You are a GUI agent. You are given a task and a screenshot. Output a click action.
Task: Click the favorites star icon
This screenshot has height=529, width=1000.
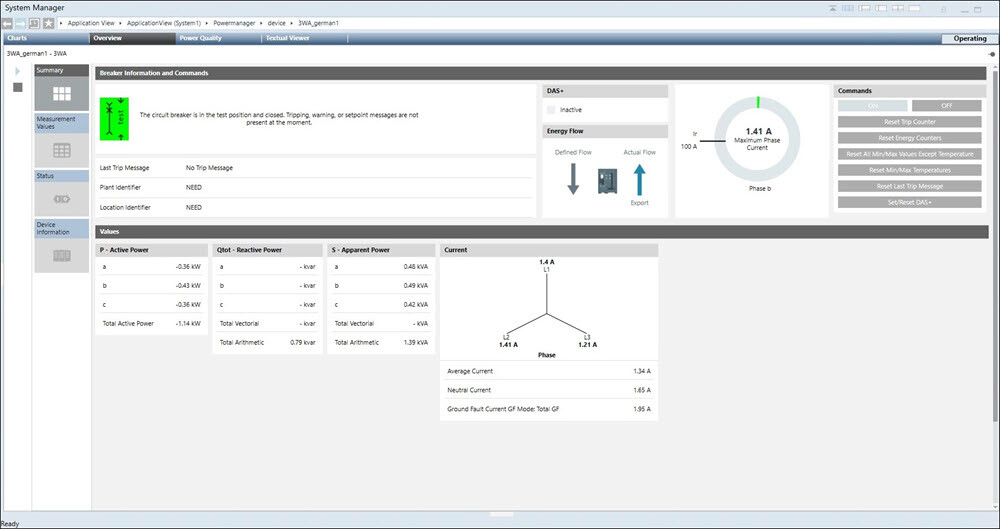pyautogui.click(x=48, y=22)
